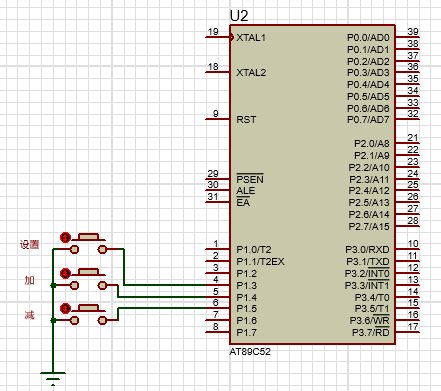The image size is (441, 391).
Task: Click the P1.3 pin label
Action: tap(247, 286)
